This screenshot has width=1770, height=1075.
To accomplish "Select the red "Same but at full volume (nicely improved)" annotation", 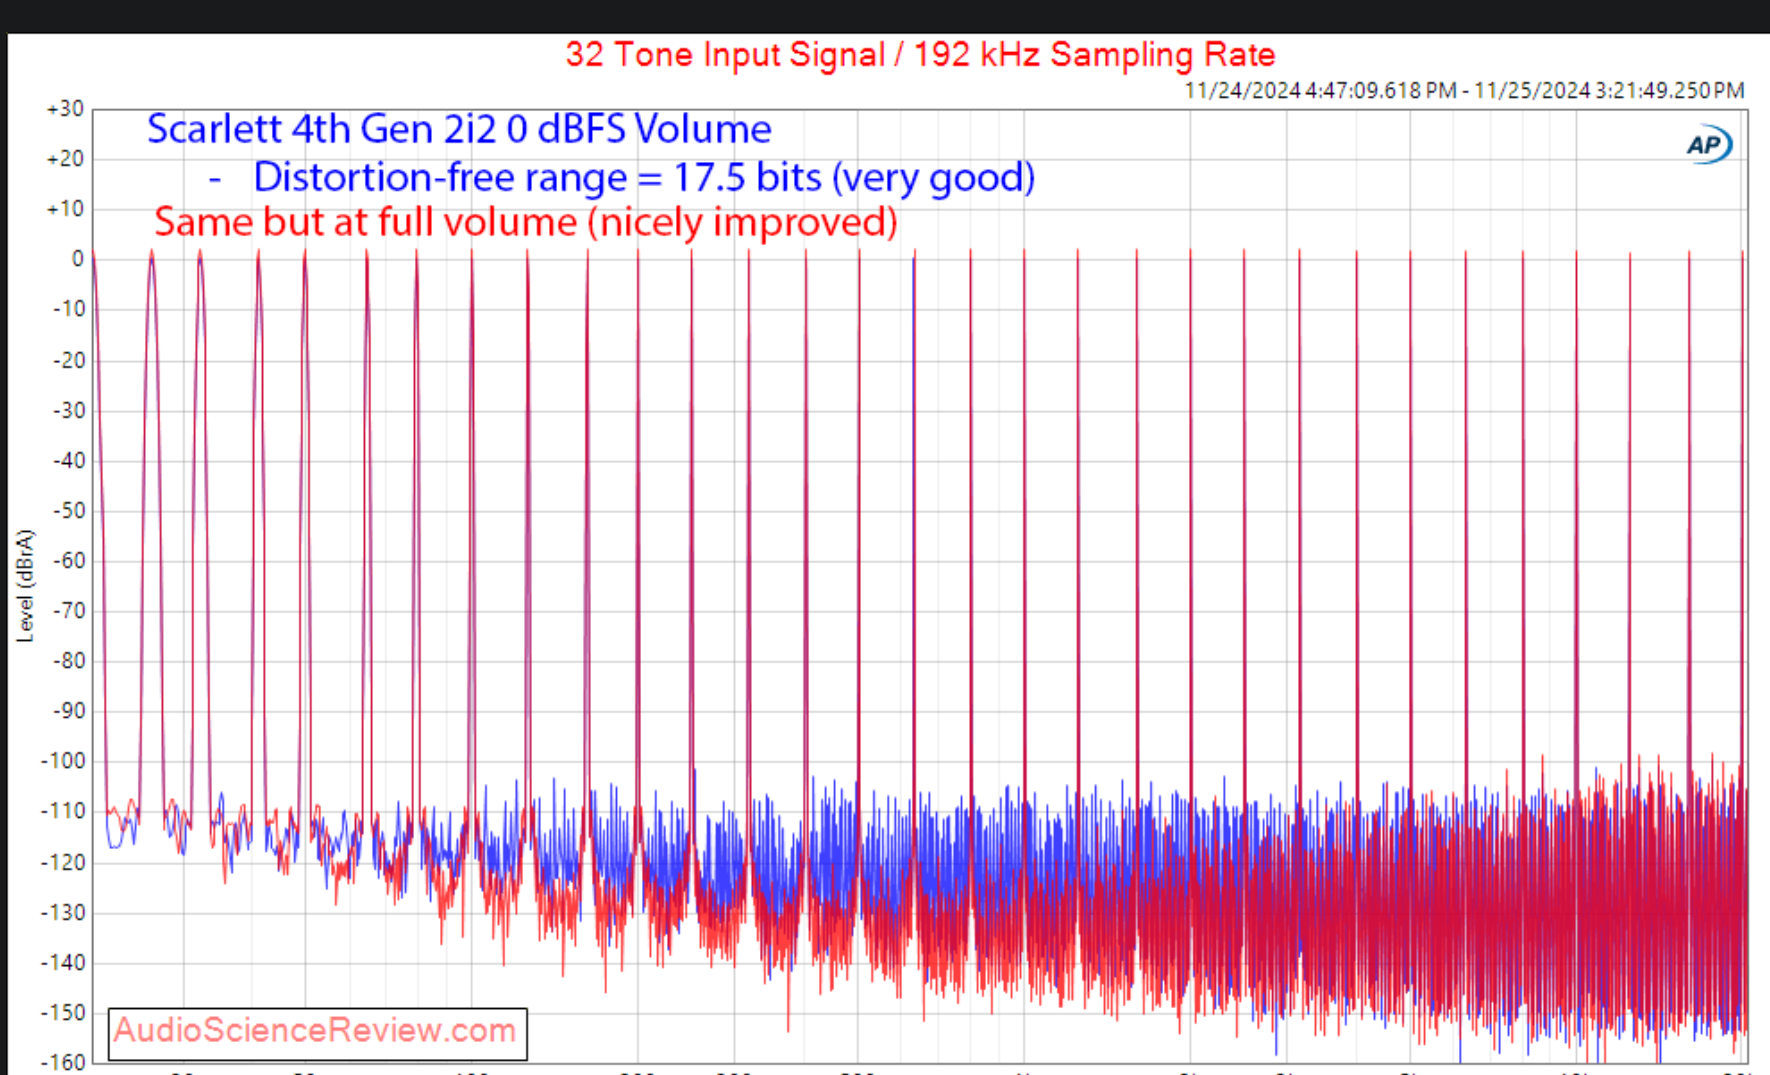I will coord(526,222).
